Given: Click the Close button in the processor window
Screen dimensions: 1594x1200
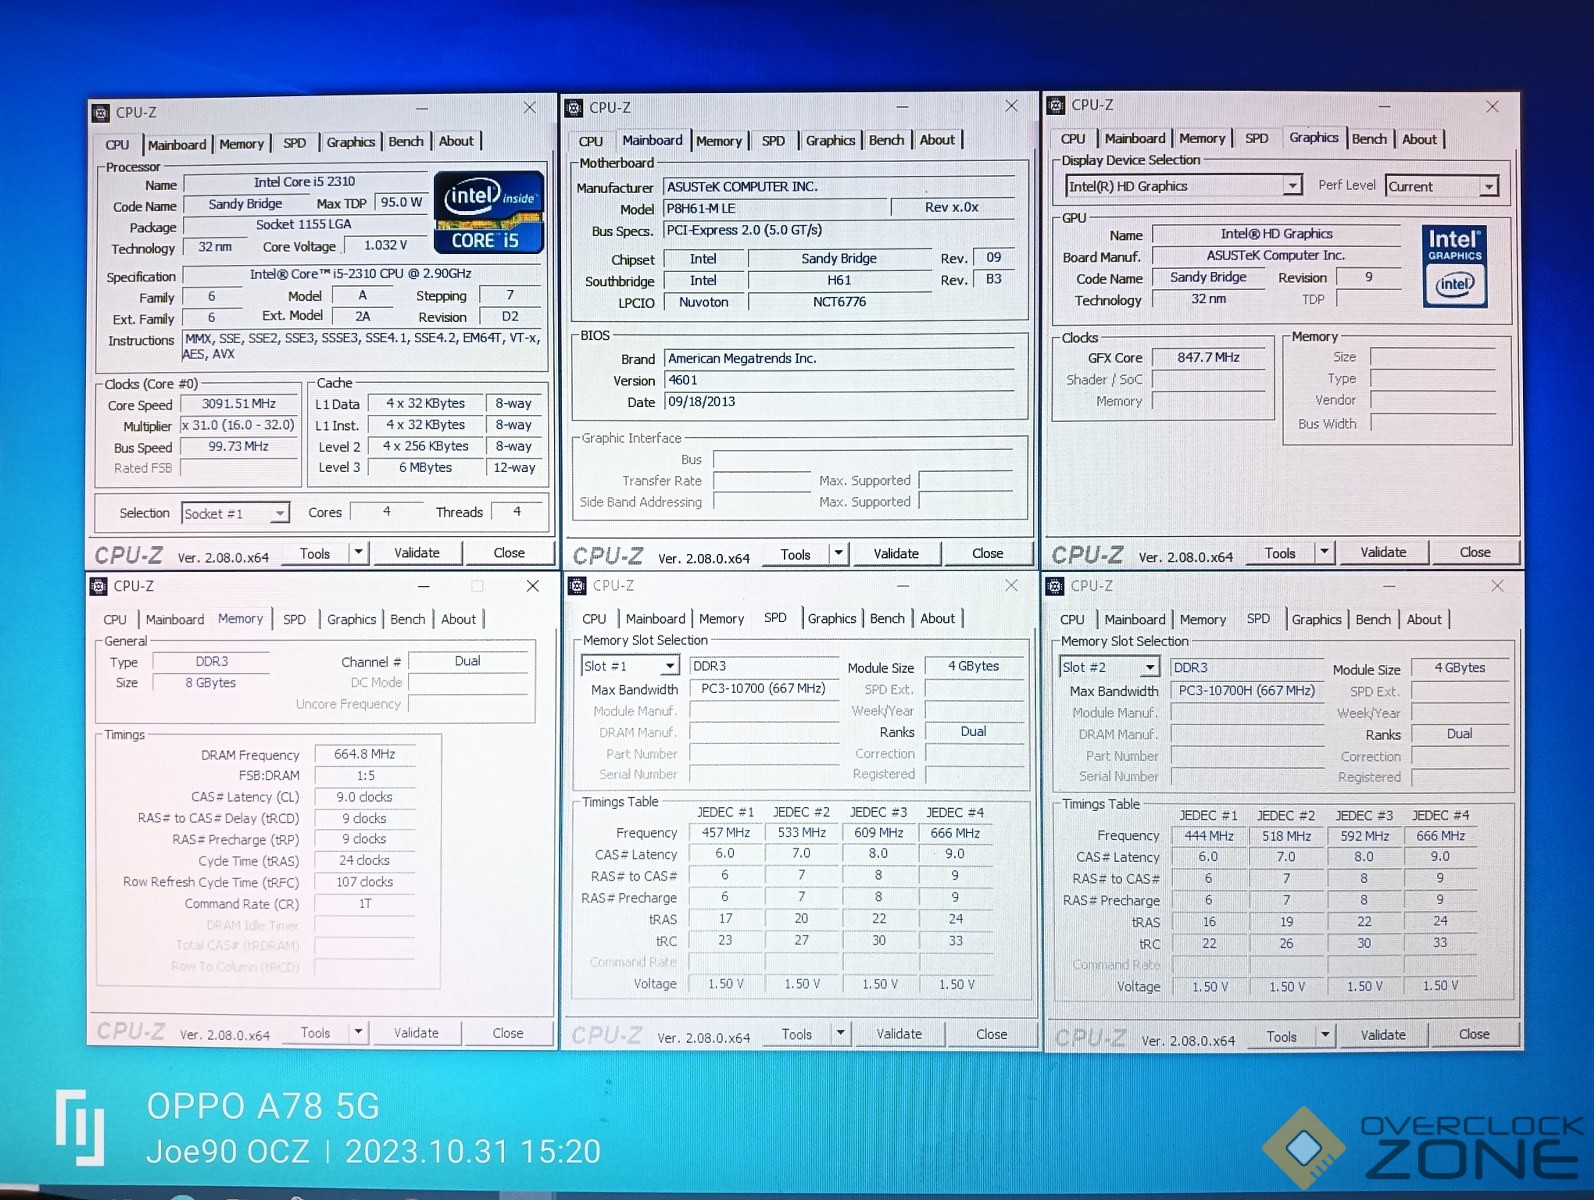Looking at the screenshot, I should point(509,552).
